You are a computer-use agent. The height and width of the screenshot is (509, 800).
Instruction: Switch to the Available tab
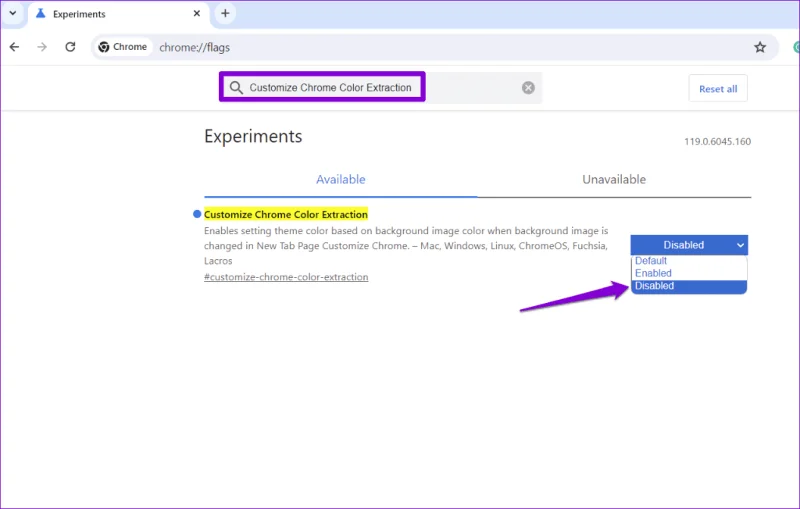point(340,180)
